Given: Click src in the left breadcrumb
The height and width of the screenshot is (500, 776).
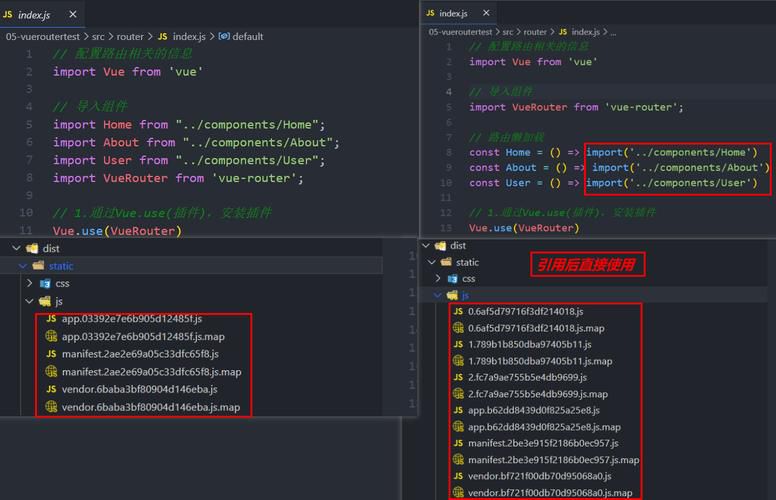Looking at the screenshot, I should tap(98, 37).
